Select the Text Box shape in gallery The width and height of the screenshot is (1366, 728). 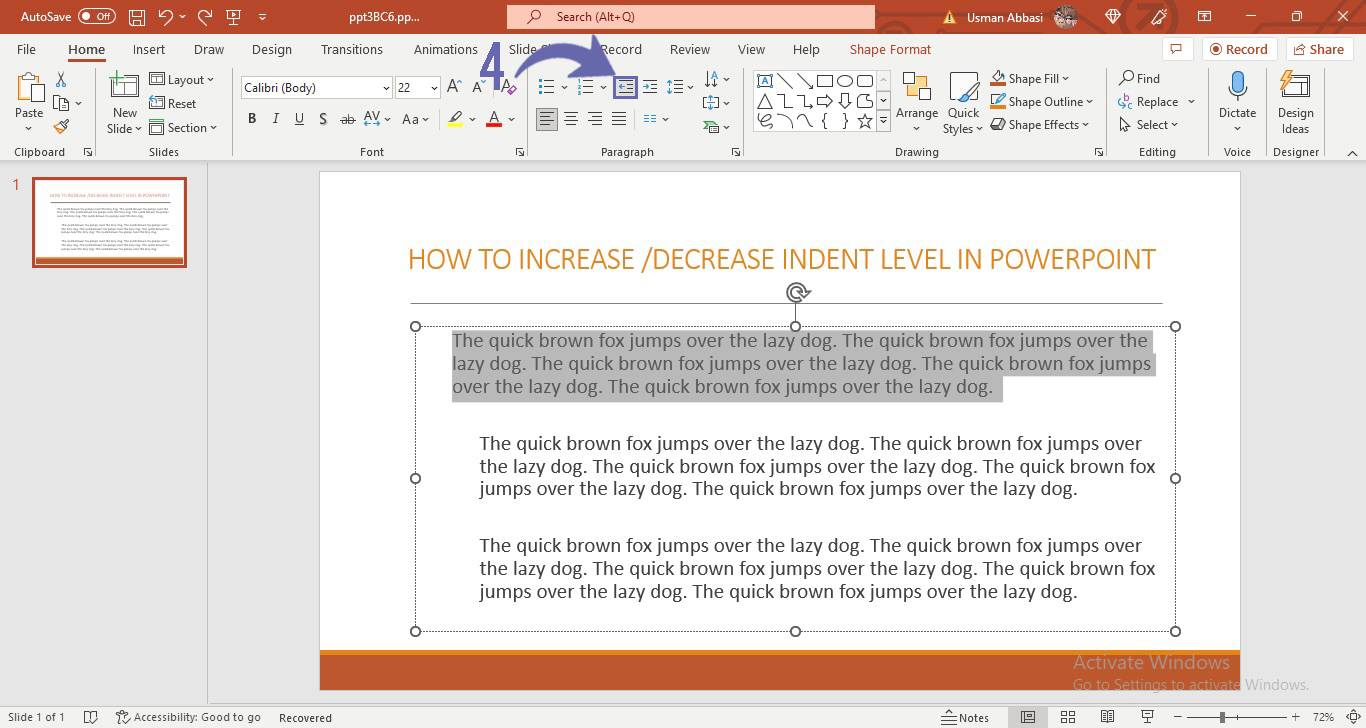tap(765, 81)
